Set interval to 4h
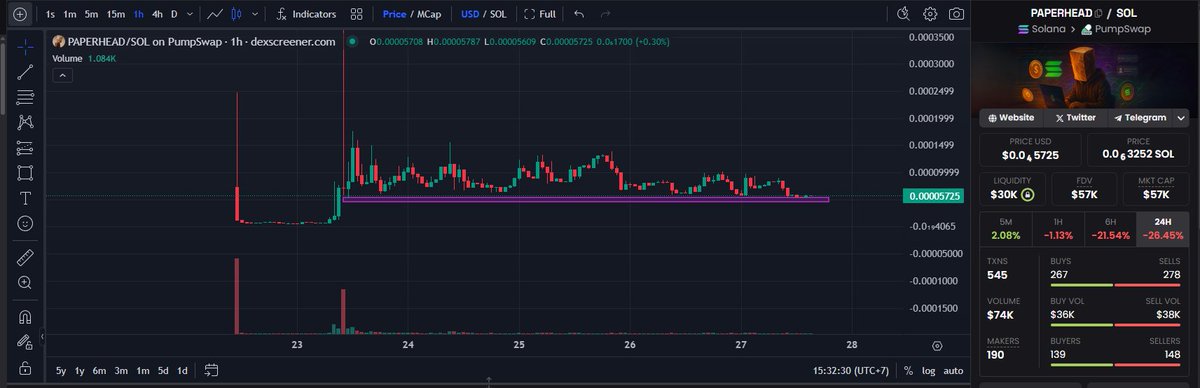Image resolution: width=1200 pixels, height=388 pixels. [157, 15]
